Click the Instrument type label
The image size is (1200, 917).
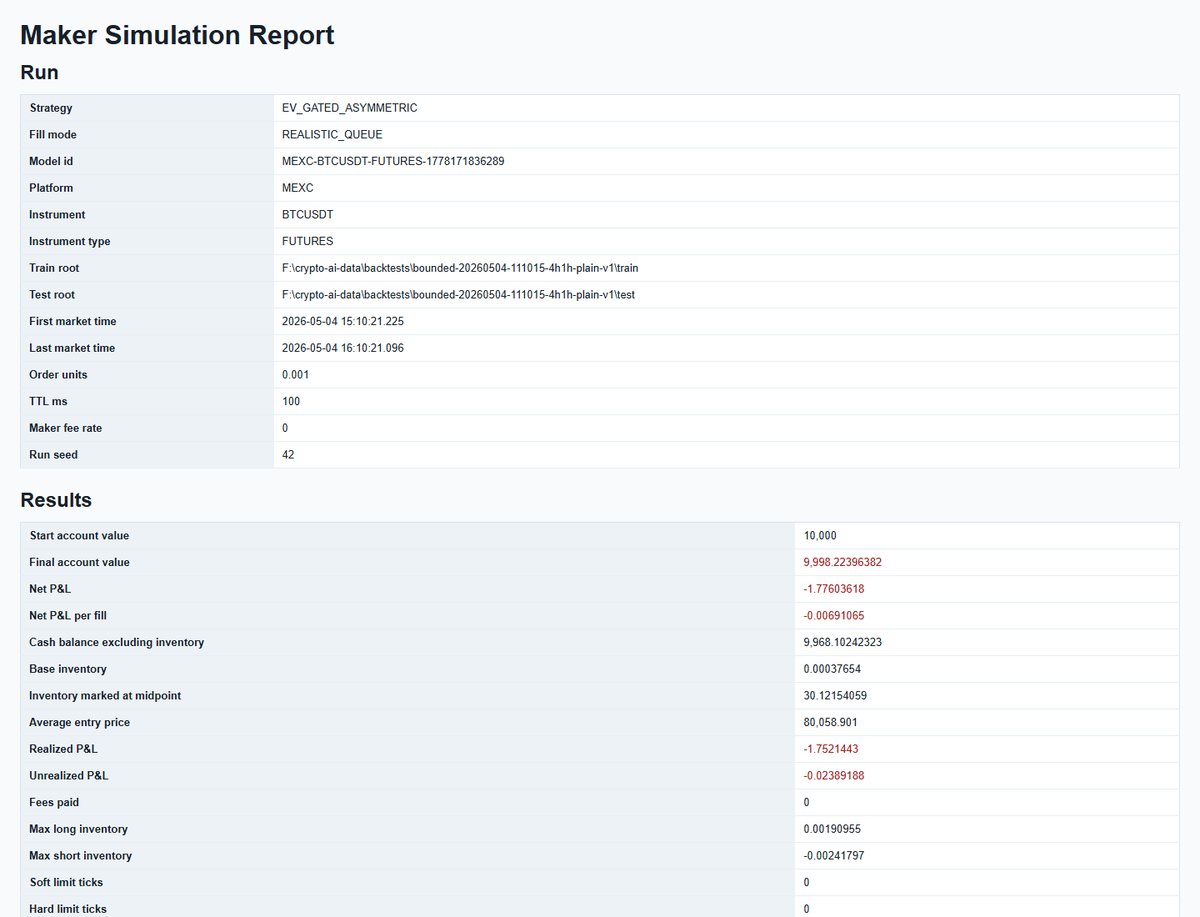pos(70,241)
